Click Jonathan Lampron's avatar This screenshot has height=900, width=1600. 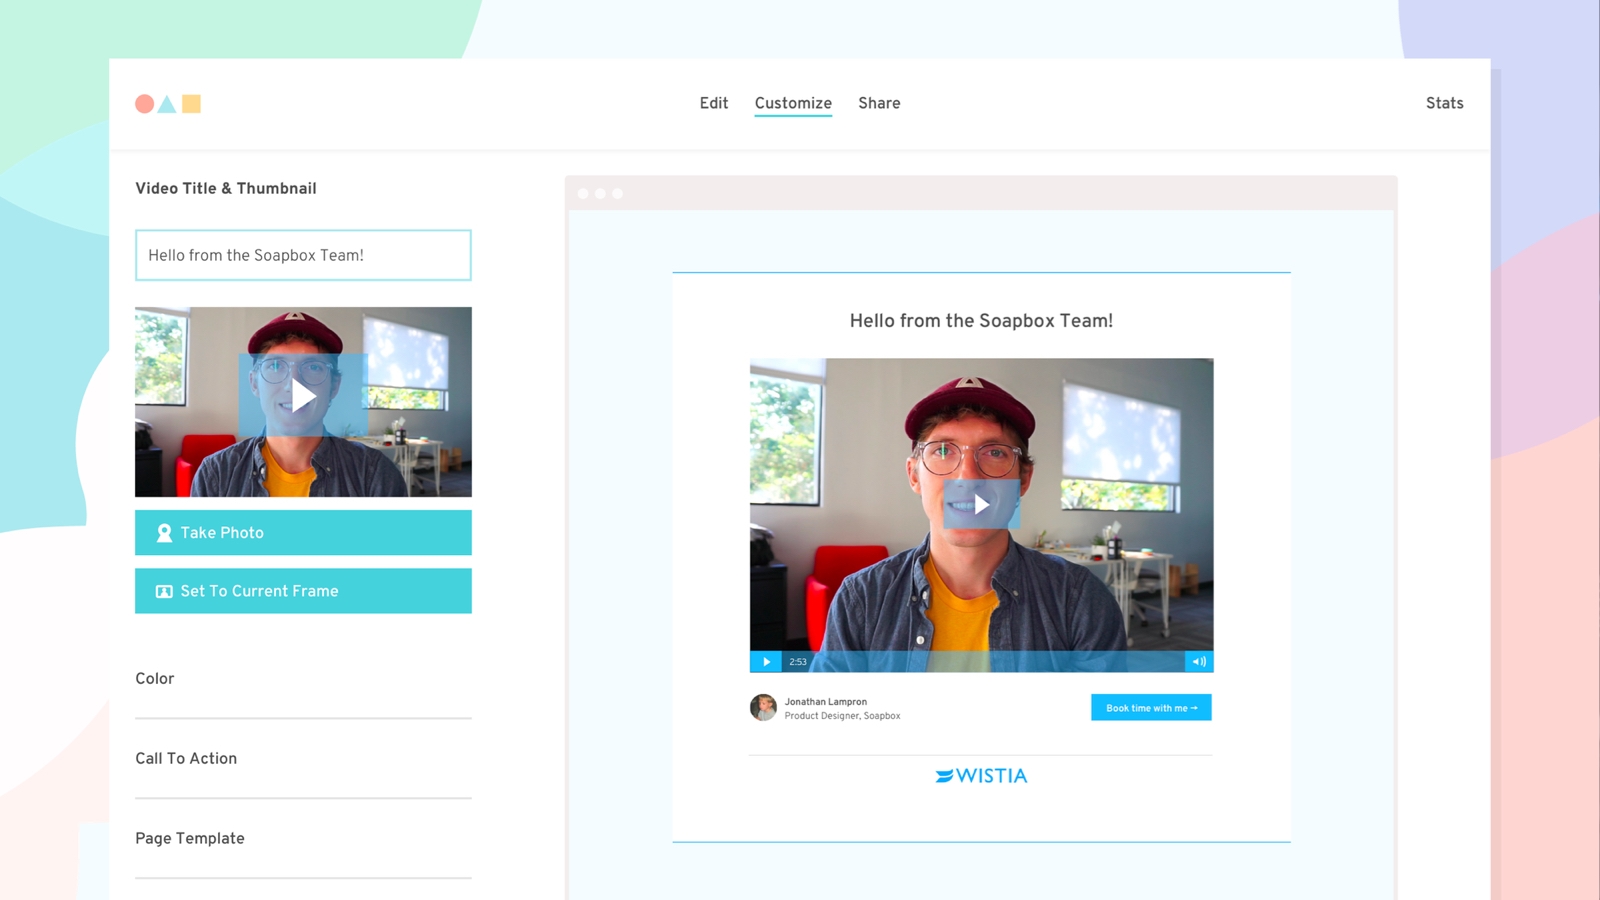(763, 708)
